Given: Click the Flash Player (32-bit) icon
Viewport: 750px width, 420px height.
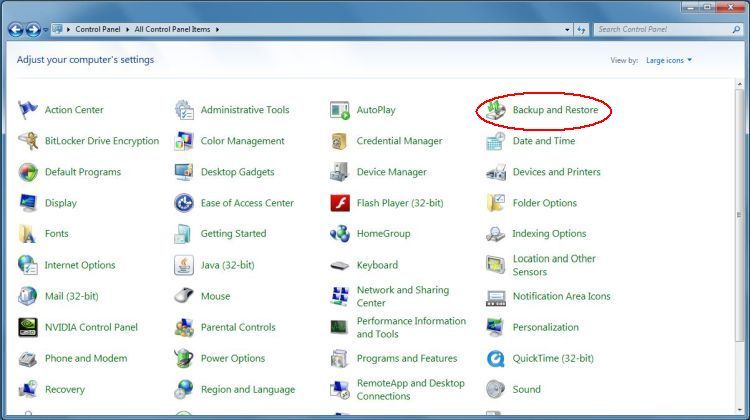Looking at the screenshot, I should pyautogui.click(x=340, y=203).
